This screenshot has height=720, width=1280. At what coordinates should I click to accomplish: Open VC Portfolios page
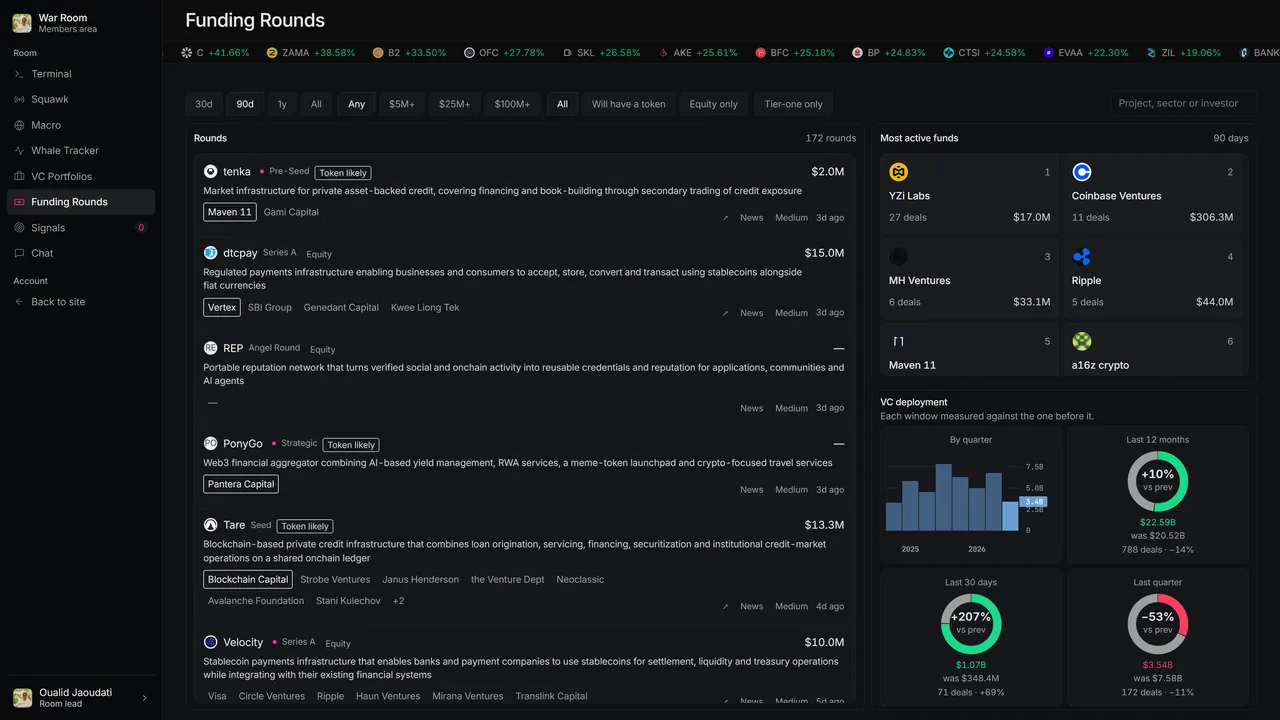[x=80, y=176]
